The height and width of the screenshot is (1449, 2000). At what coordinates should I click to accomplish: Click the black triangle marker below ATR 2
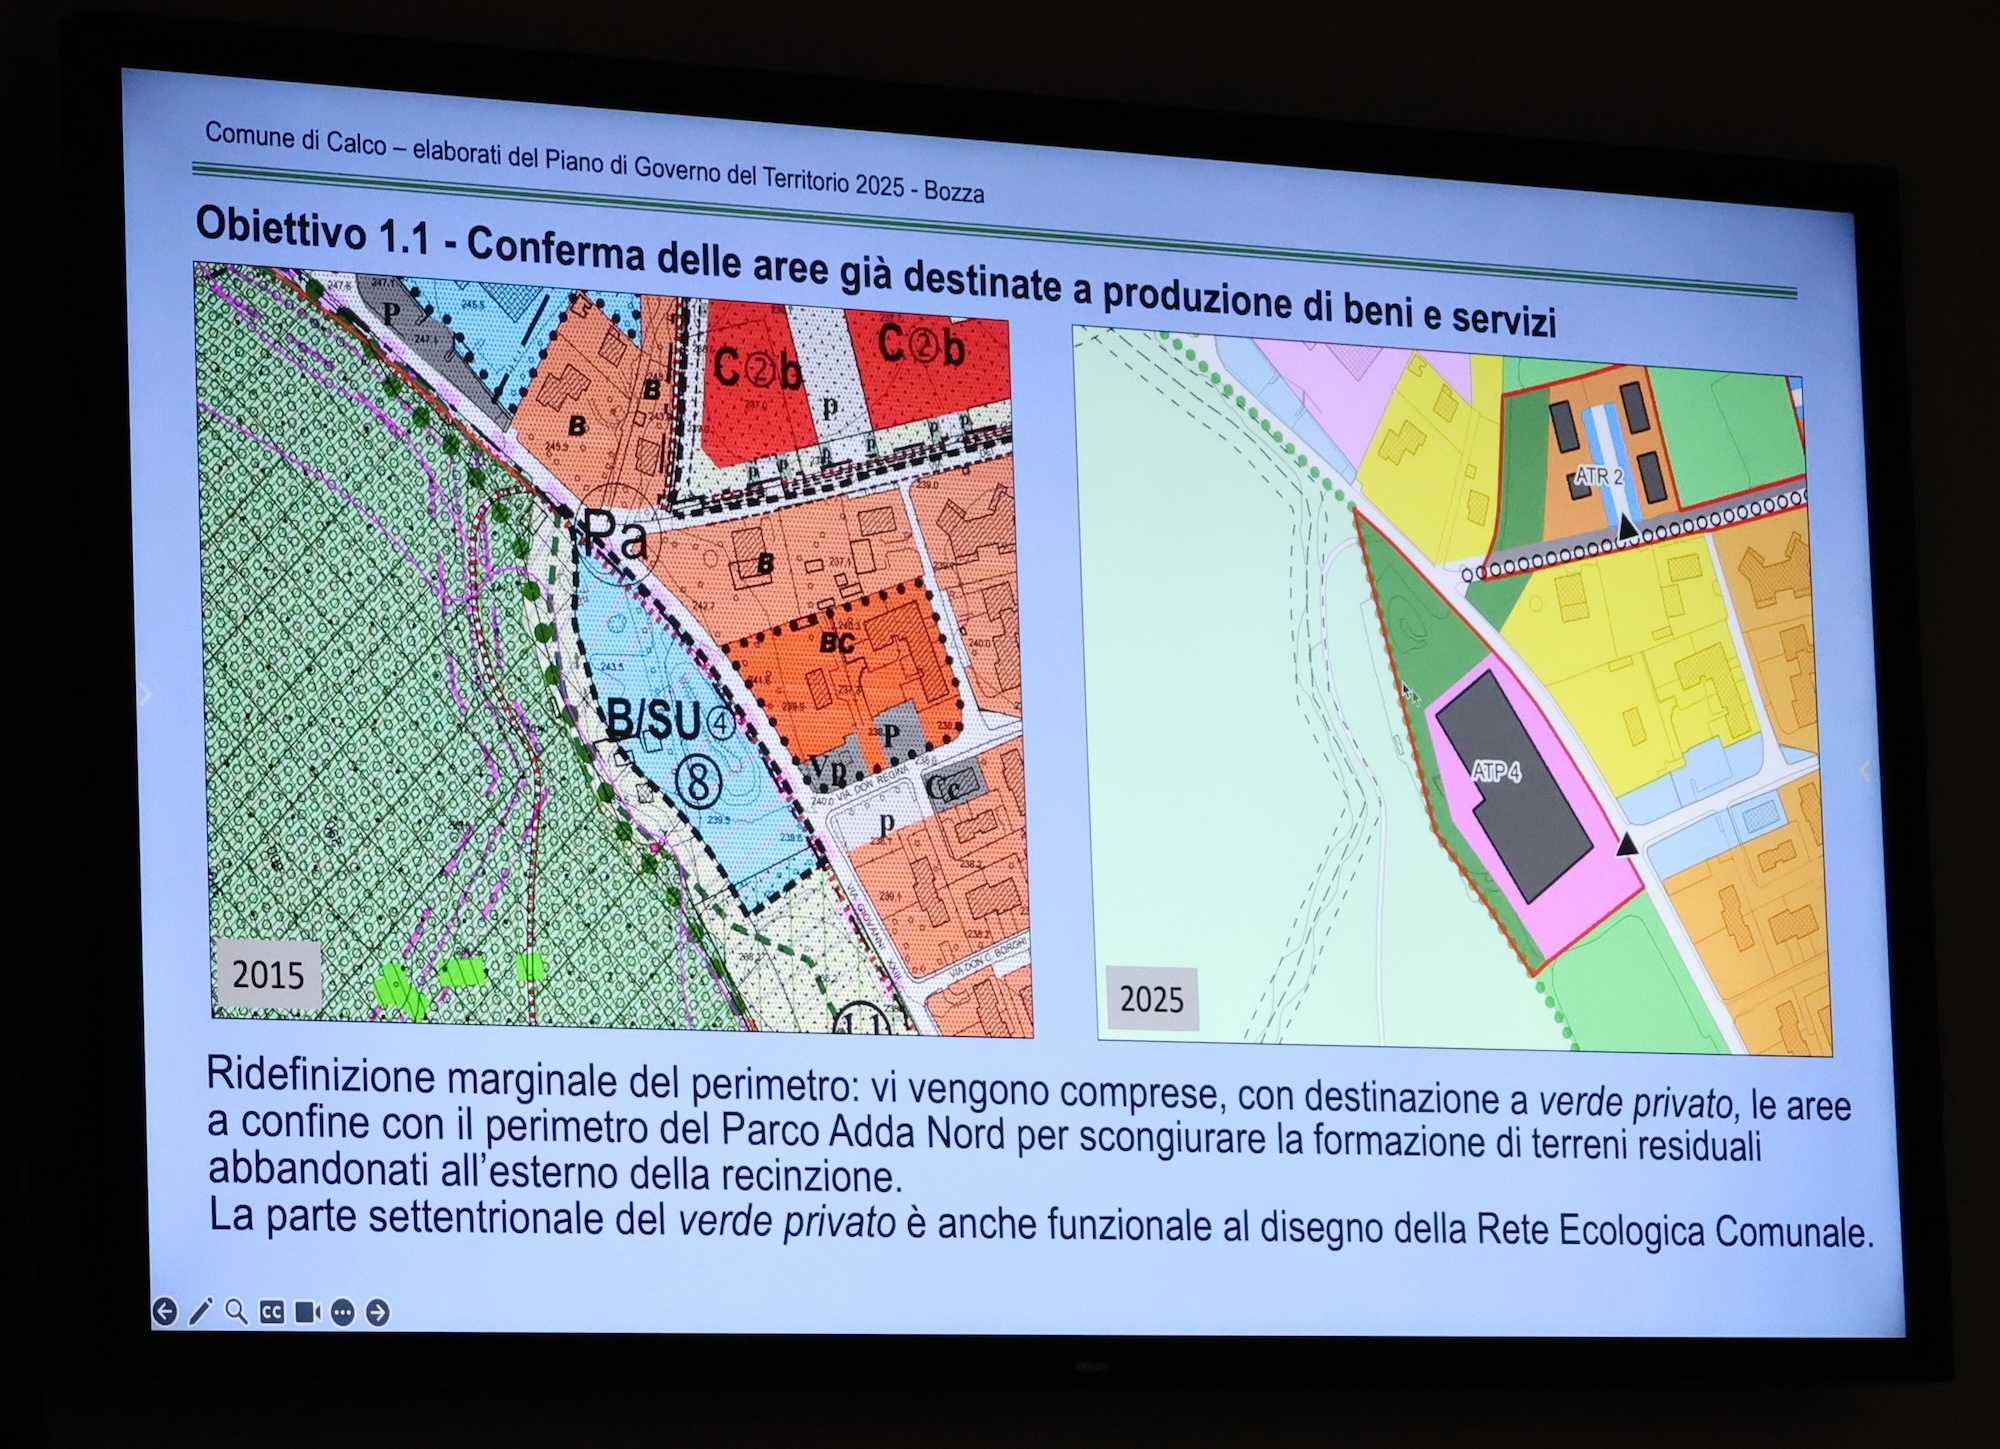[1628, 526]
